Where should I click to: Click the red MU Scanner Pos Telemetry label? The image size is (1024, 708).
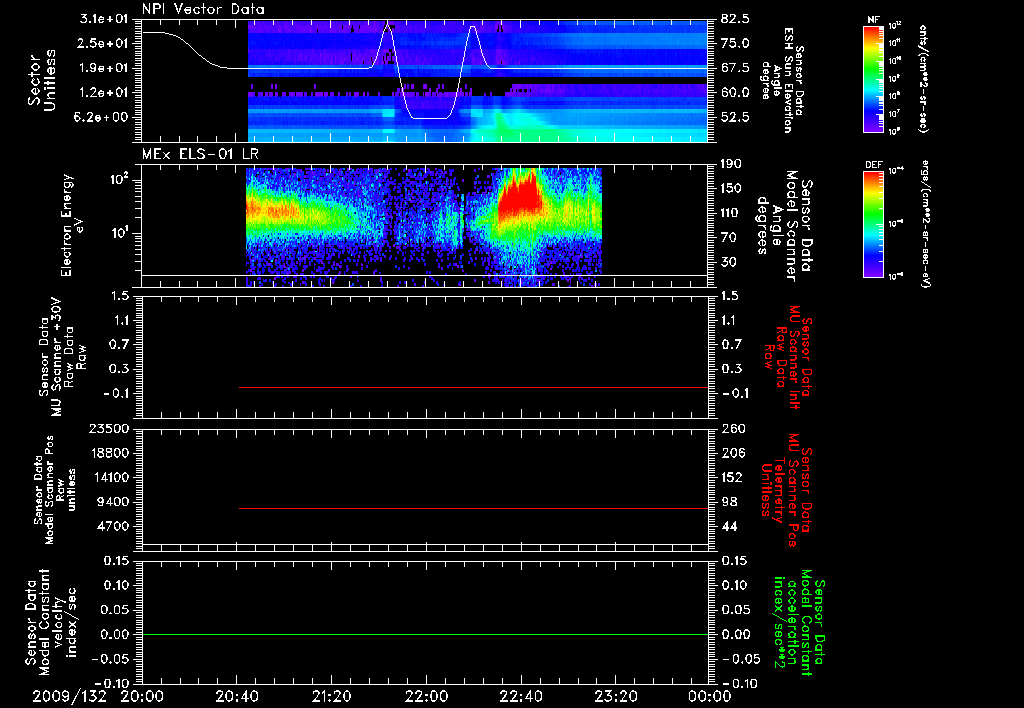coord(786,490)
